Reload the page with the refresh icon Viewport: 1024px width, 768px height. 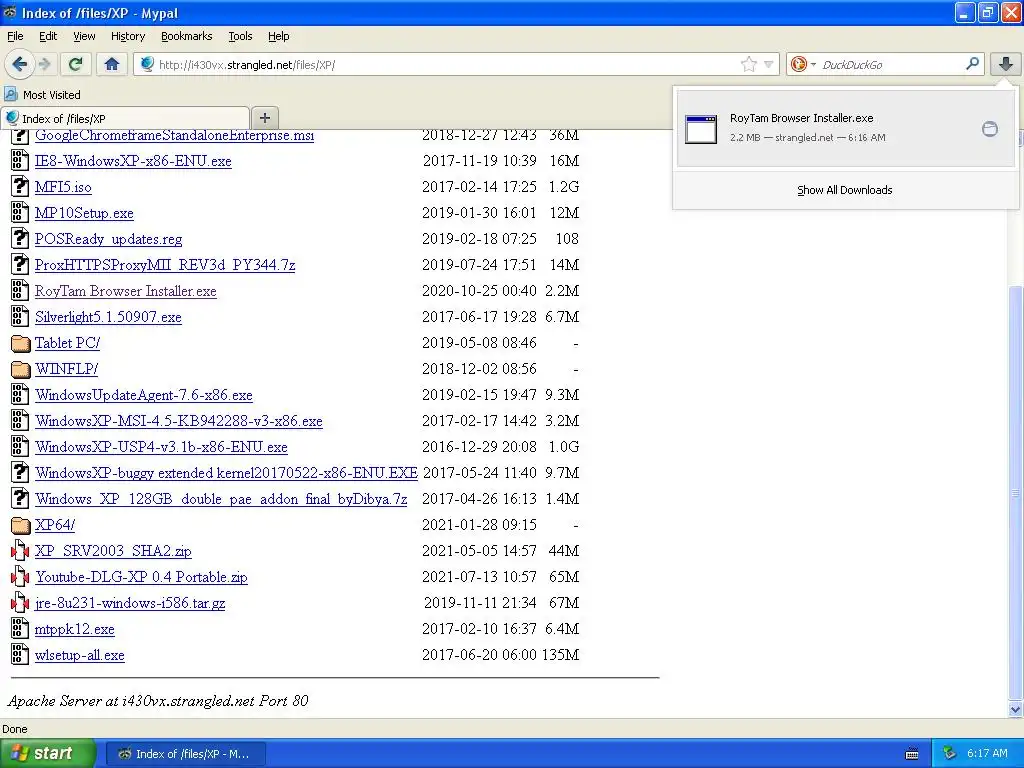click(76, 64)
